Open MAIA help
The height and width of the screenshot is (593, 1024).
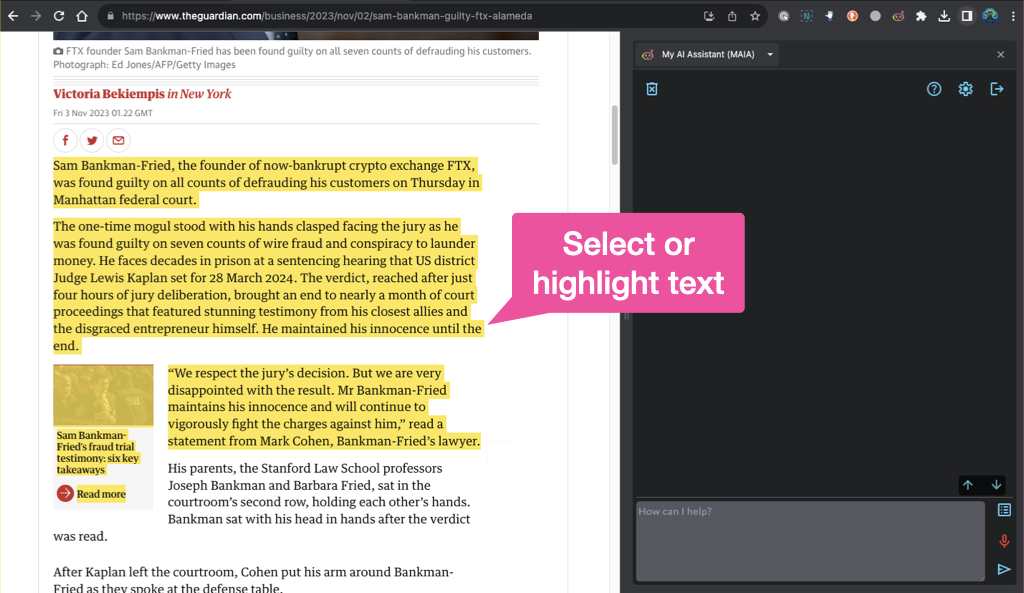coord(934,89)
